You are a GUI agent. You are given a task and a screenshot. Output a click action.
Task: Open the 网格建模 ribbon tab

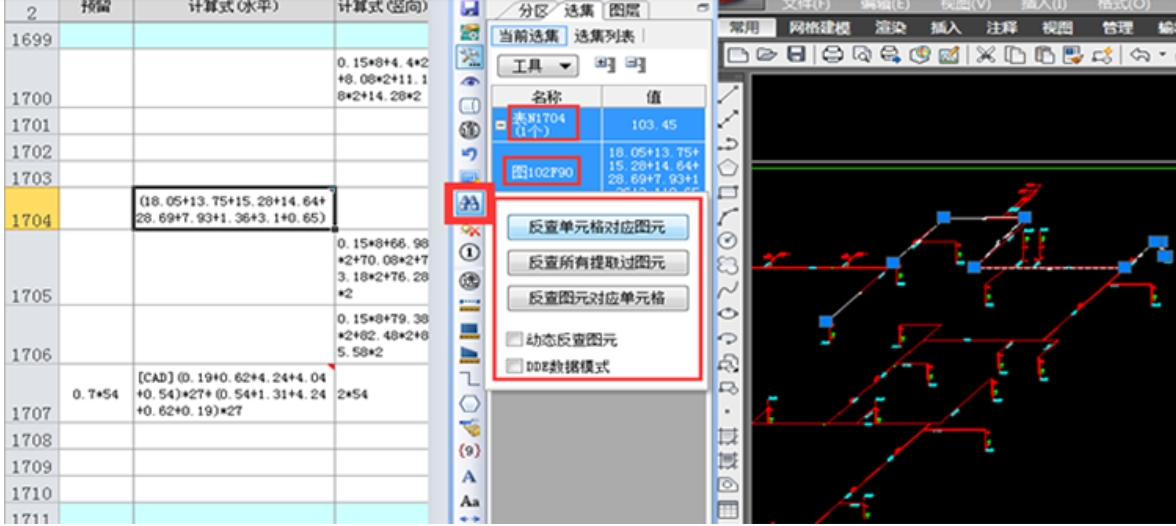point(819,28)
